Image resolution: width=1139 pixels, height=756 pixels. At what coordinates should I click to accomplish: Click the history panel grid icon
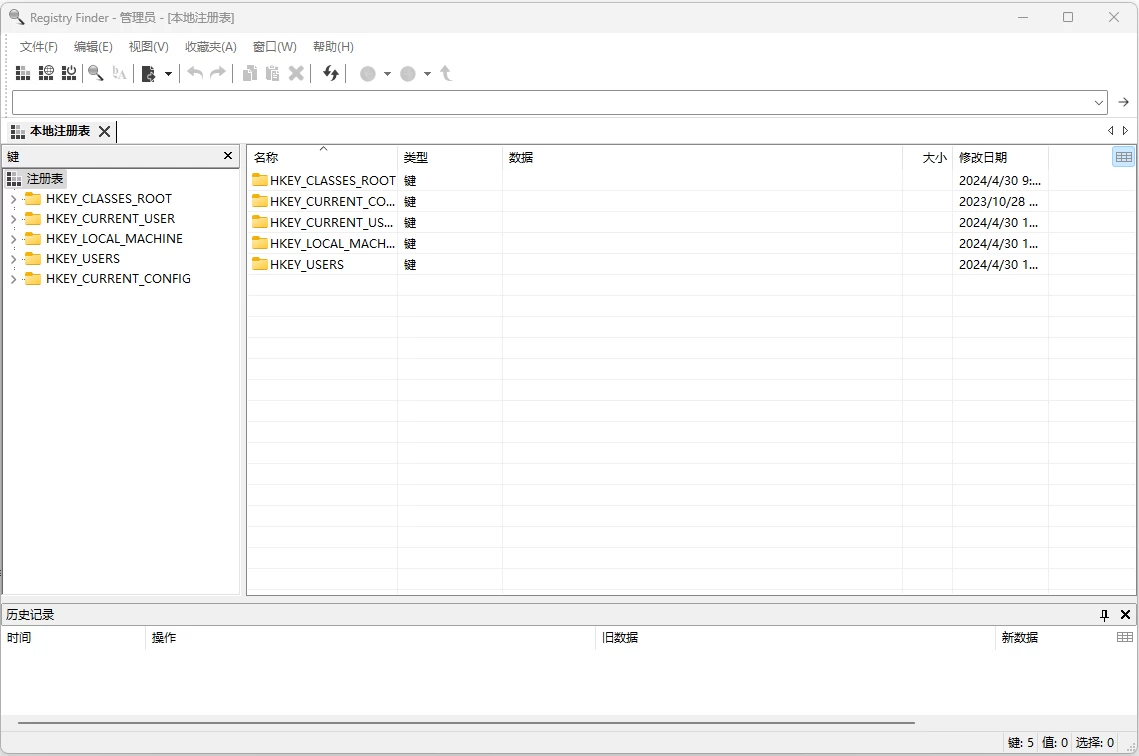1124,637
